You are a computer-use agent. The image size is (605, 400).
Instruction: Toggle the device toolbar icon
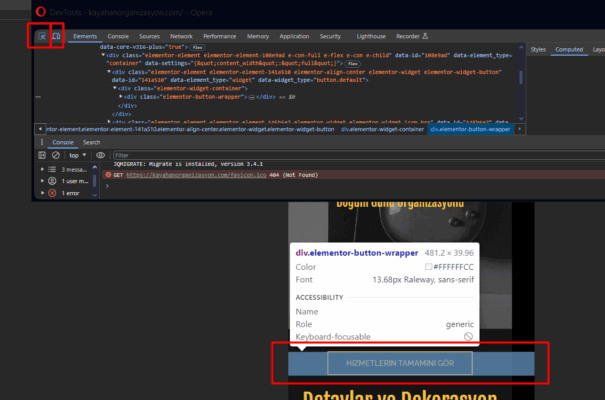tap(57, 36)
